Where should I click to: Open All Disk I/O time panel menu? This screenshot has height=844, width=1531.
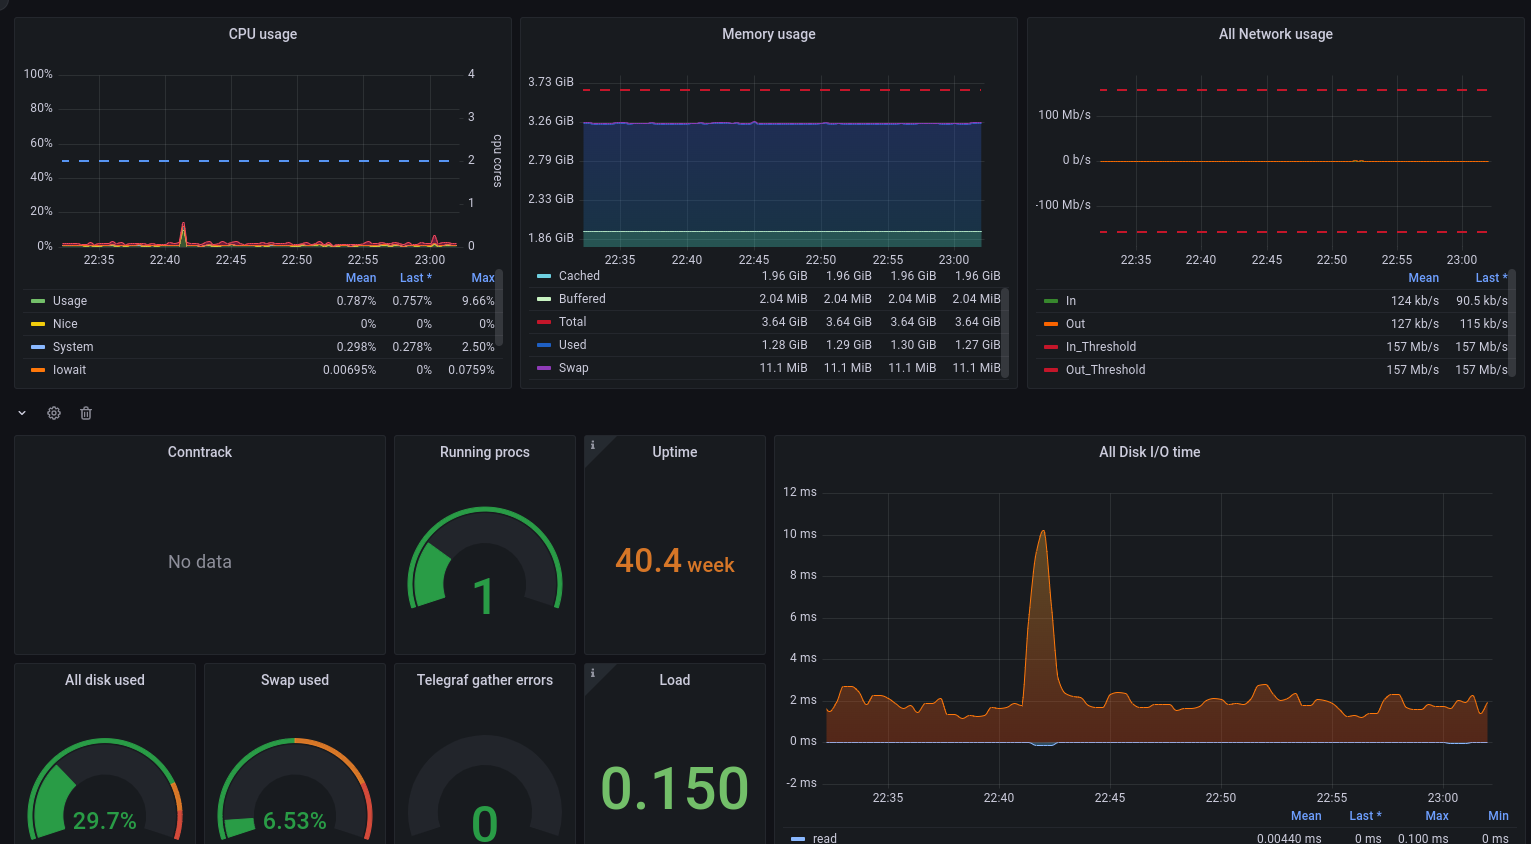1150,452
